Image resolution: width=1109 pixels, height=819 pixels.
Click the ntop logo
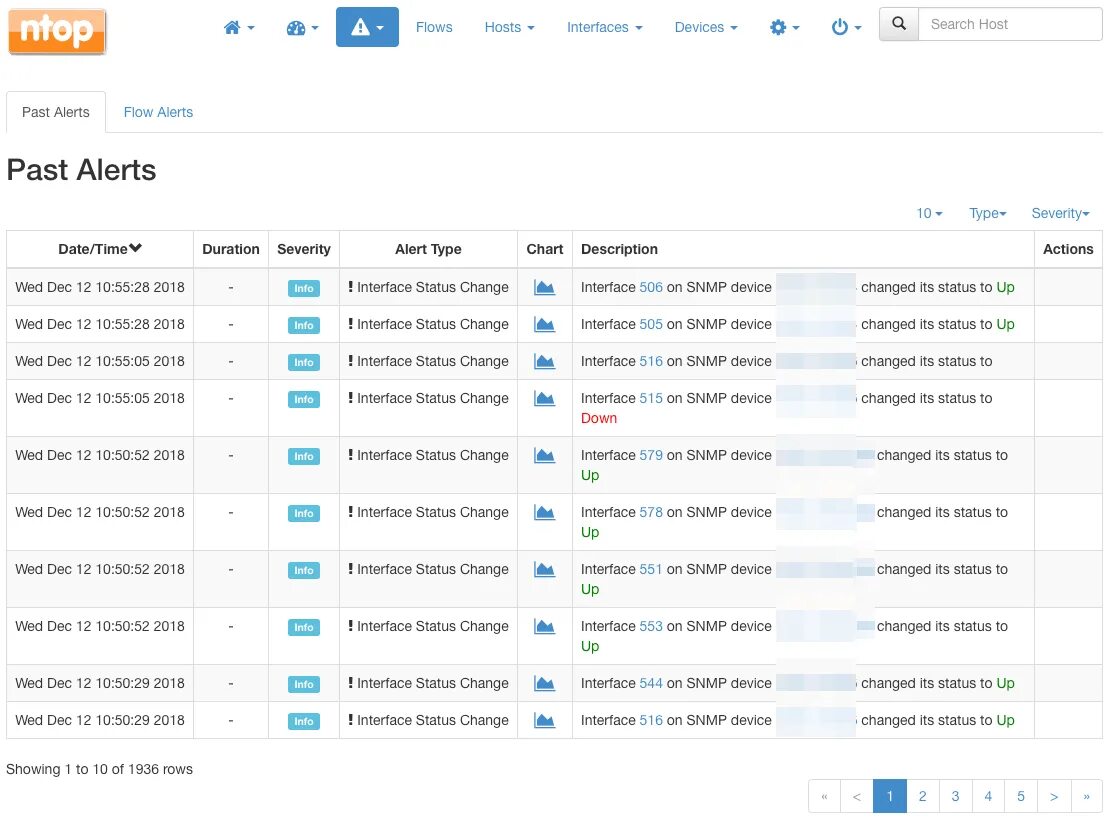(x=57, y=31)
